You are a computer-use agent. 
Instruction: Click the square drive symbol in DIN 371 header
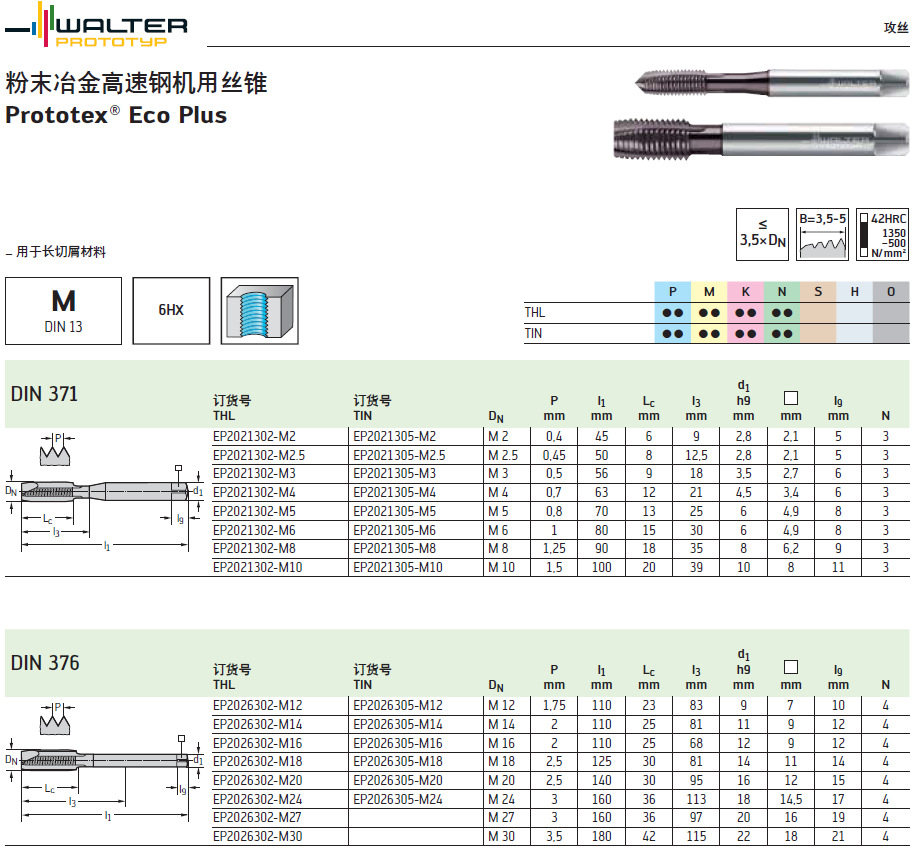coord(790,398)
